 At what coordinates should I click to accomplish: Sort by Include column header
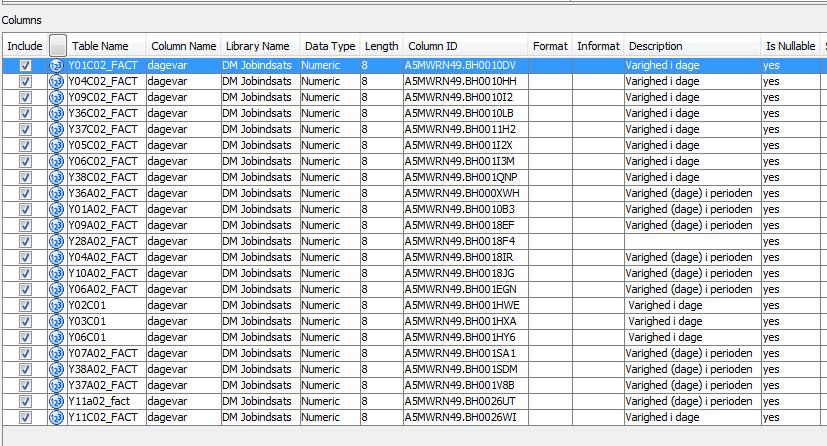pyautogui.click(x=24, y=46)
